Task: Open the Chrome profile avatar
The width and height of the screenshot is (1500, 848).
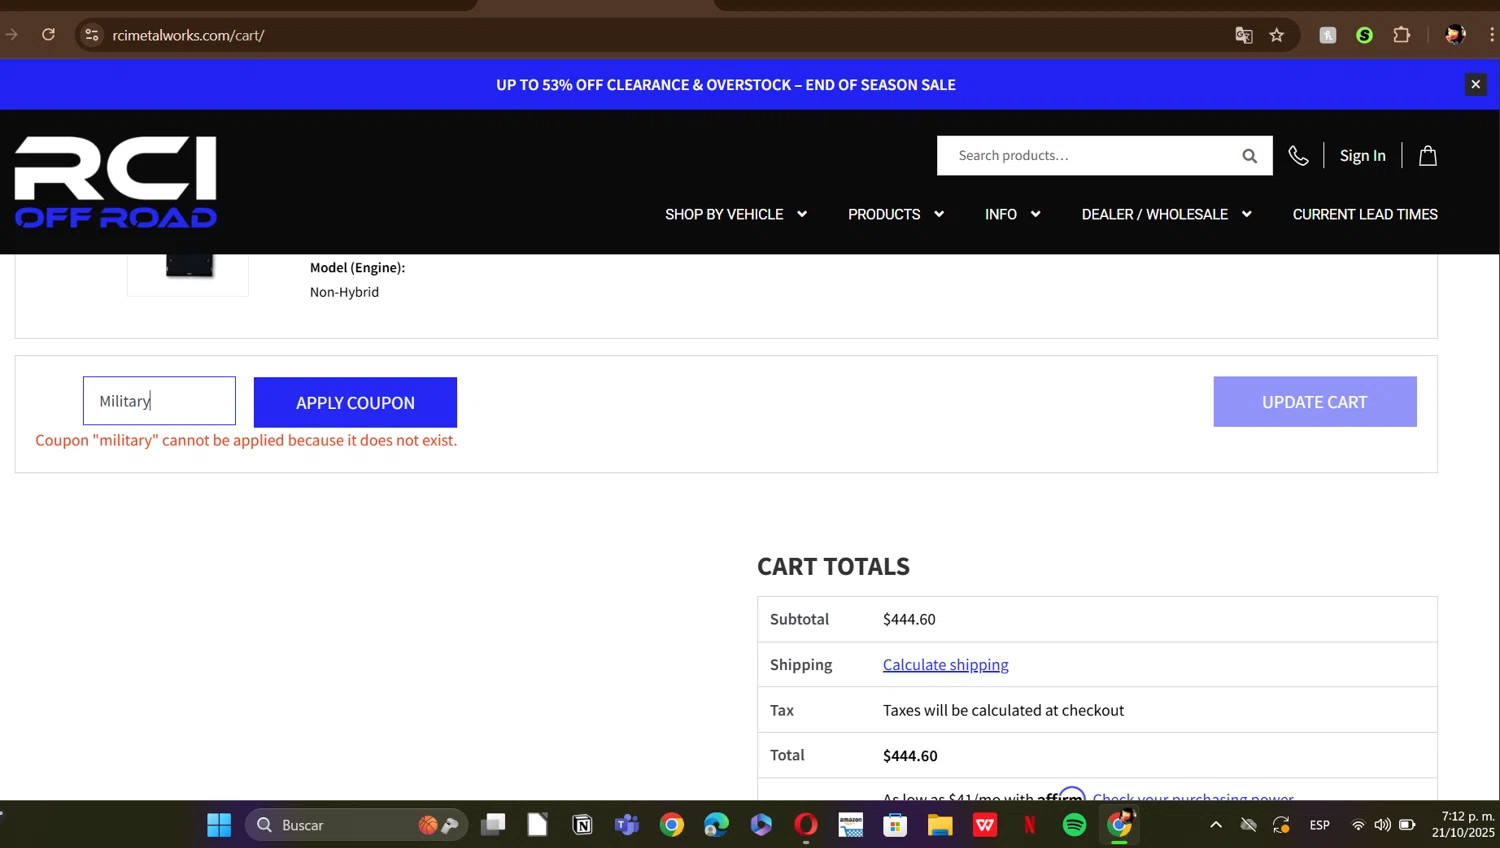Action: pyautogui.click(x=1455, y=35)
